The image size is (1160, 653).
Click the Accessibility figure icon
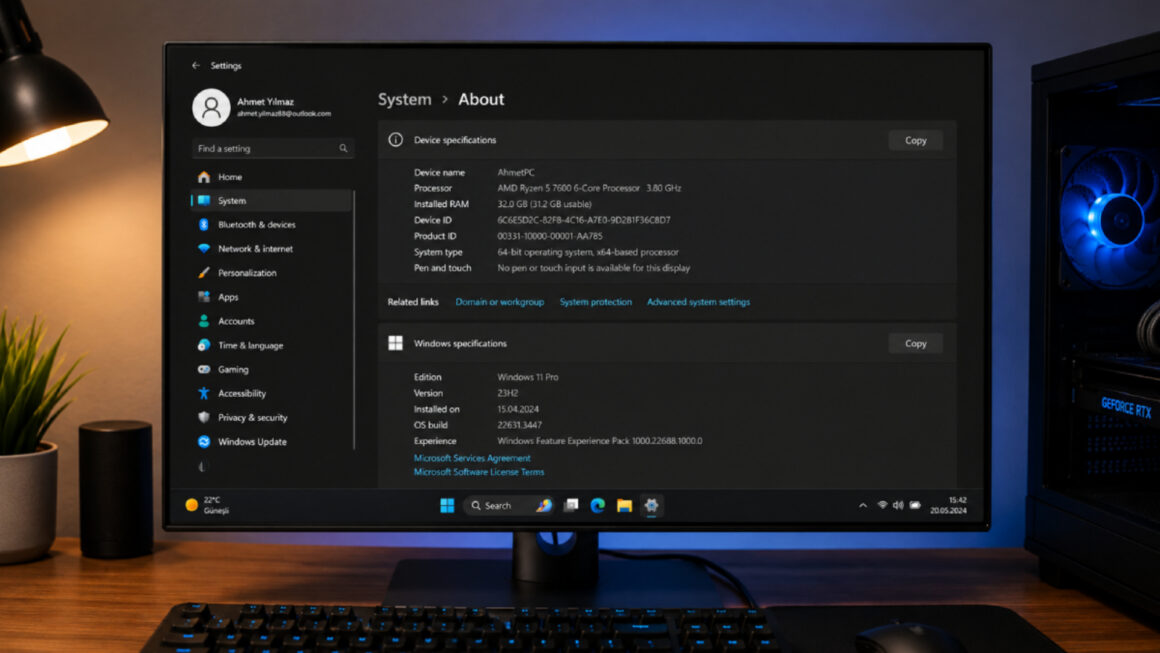click(x=204, y=393)
